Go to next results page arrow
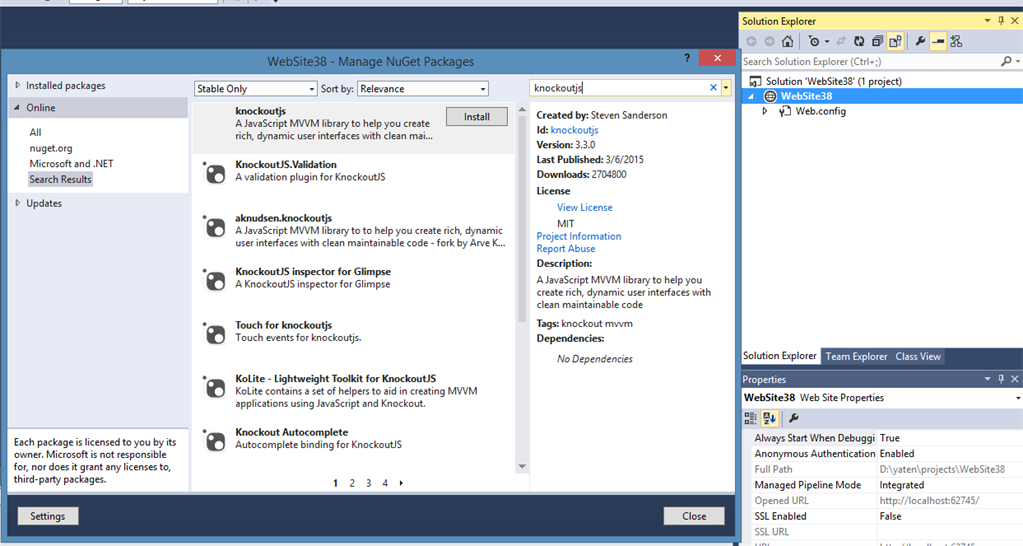The height and width of the screenshot is (546, 1023). [401, 483]
